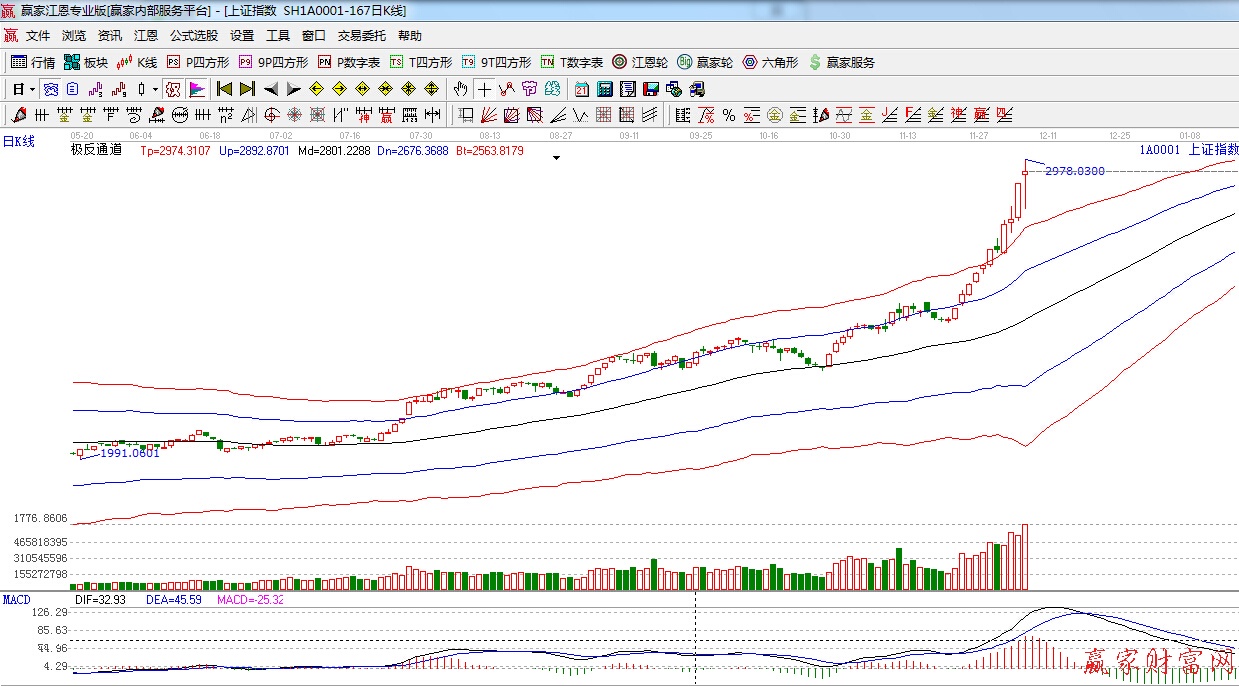
Task: Expand the small black arrow below indicator values
Action: point(556,158)
